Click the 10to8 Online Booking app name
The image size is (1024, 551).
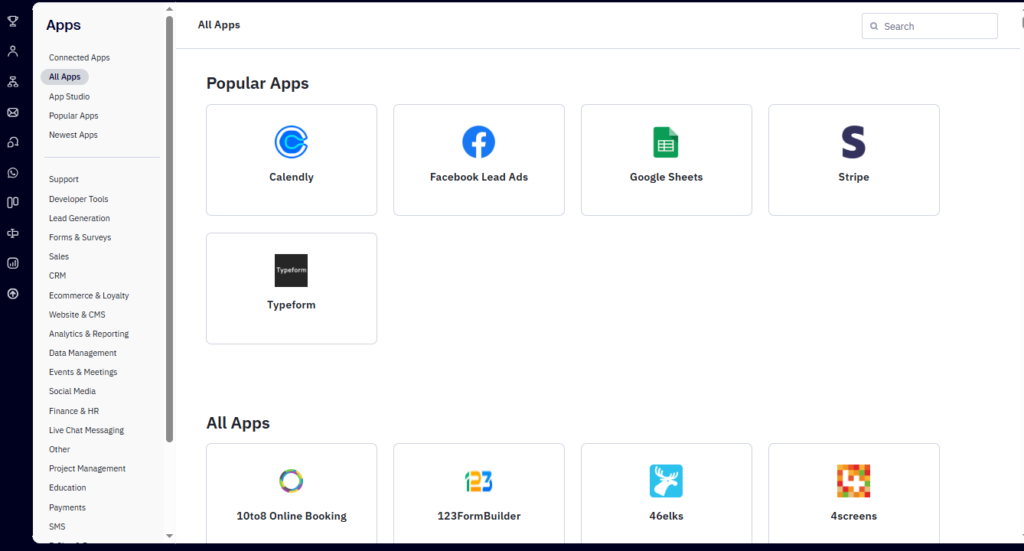[291, 516]
